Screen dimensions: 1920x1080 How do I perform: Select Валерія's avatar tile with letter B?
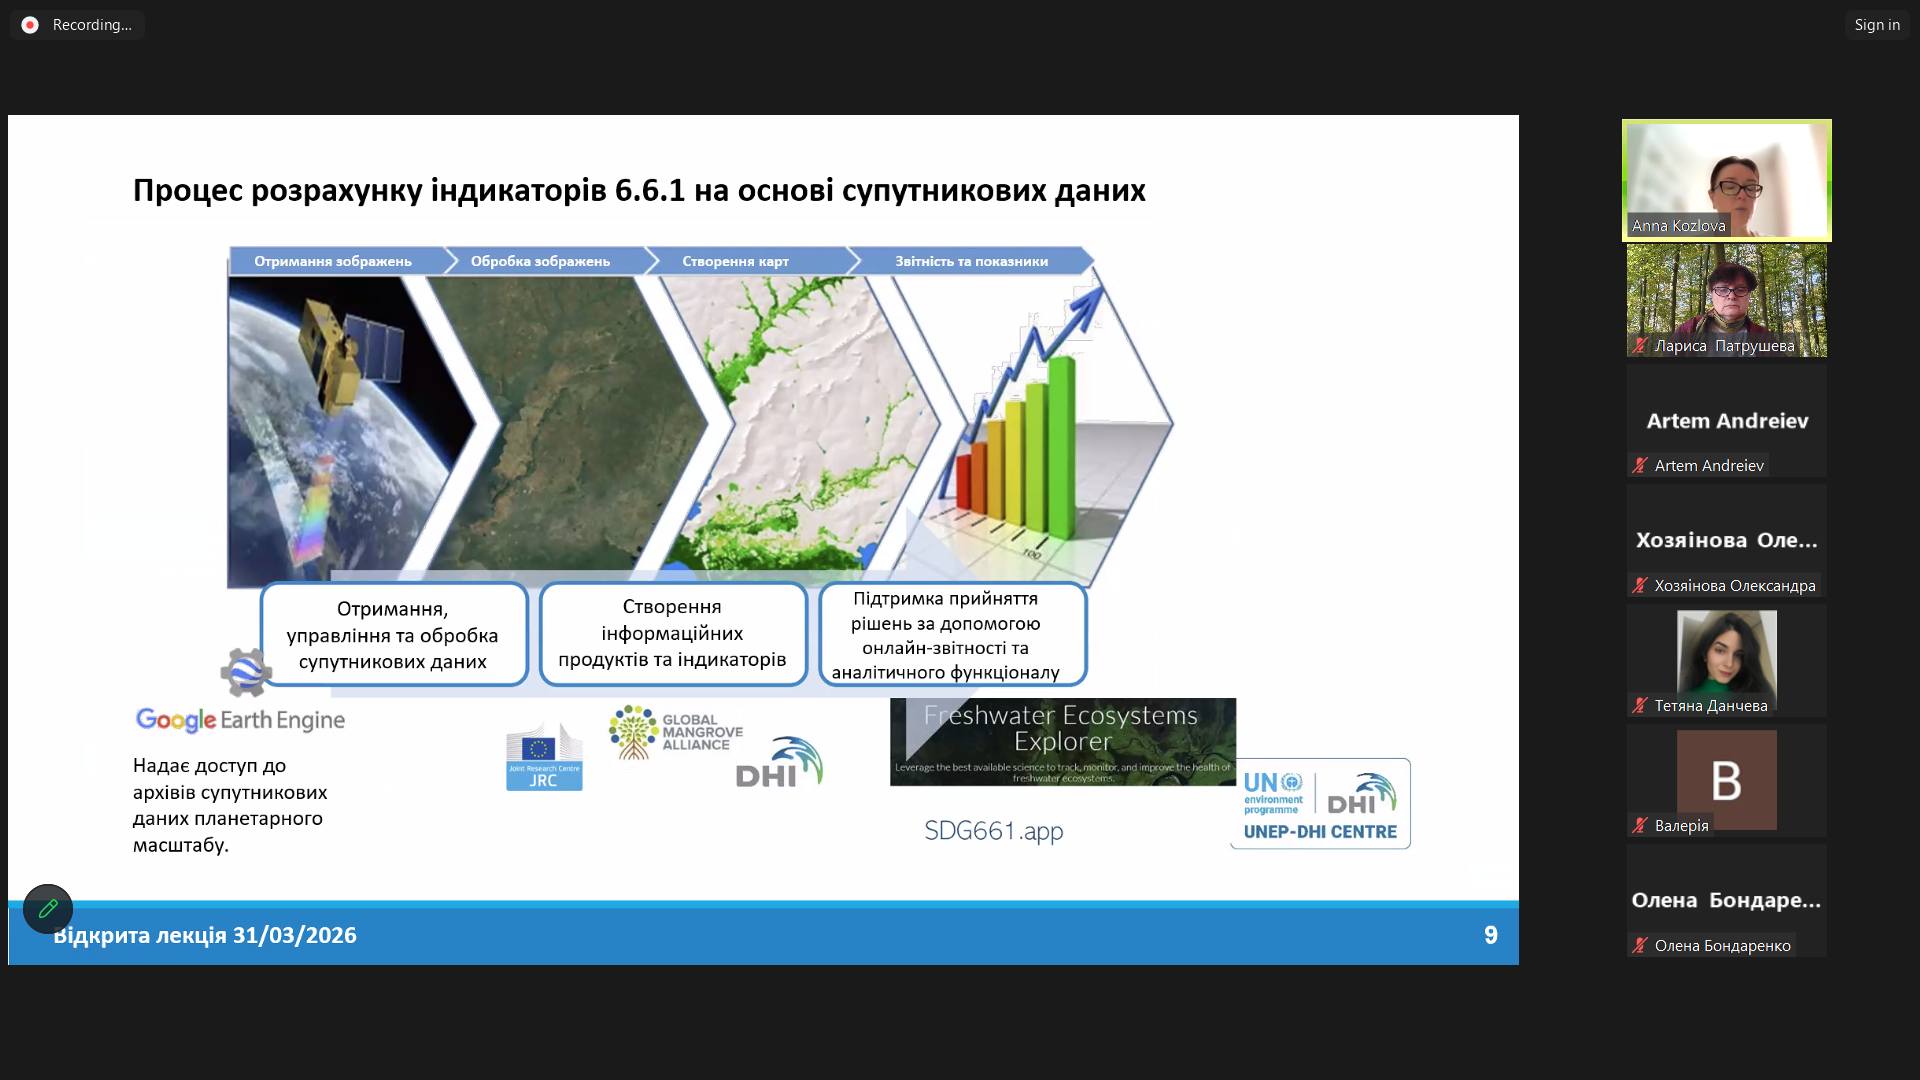1726,780
